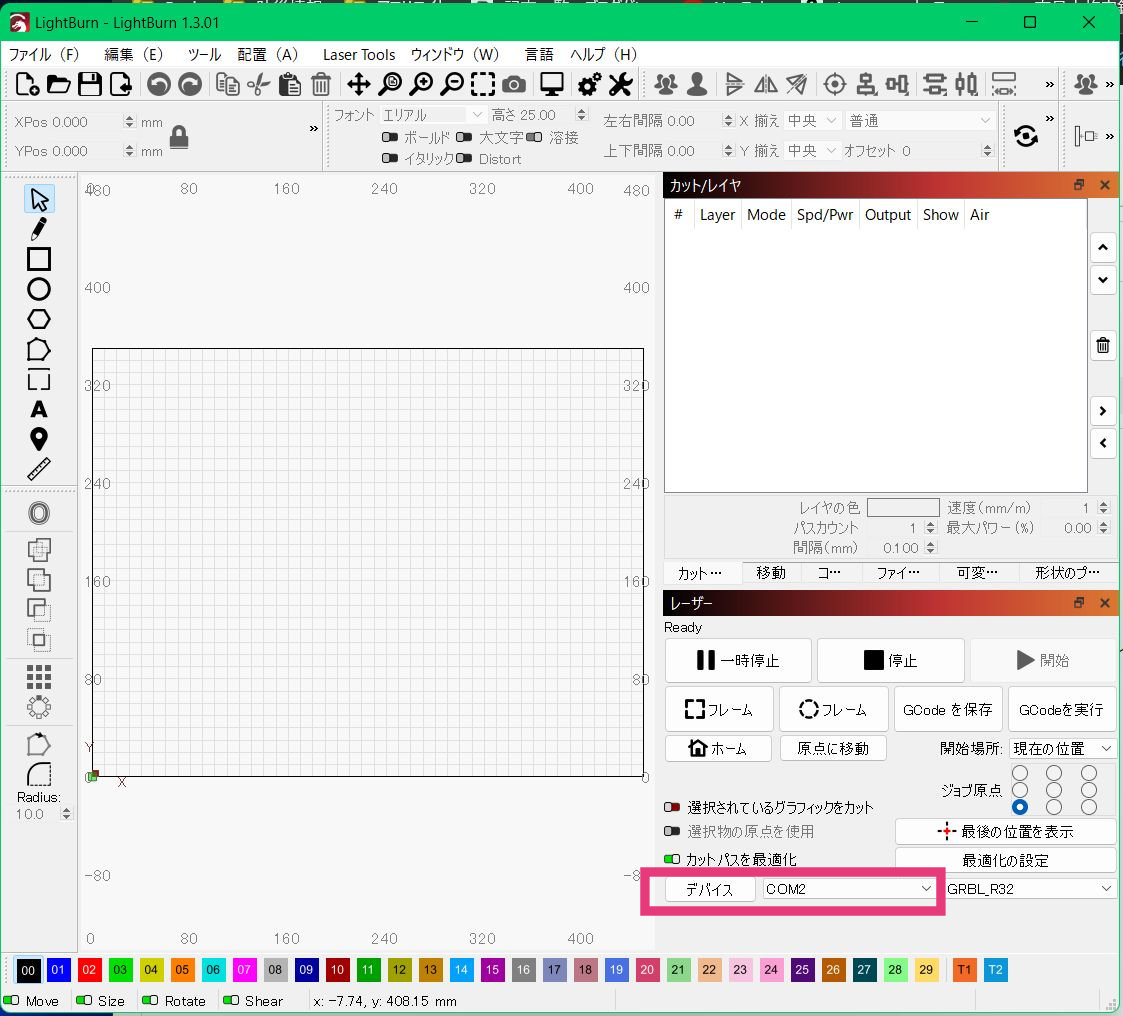Click the 間隔(mm) stepper arrows
Image resolution: width=1123 pixels, height=1016 pixels.
point(930,548)
